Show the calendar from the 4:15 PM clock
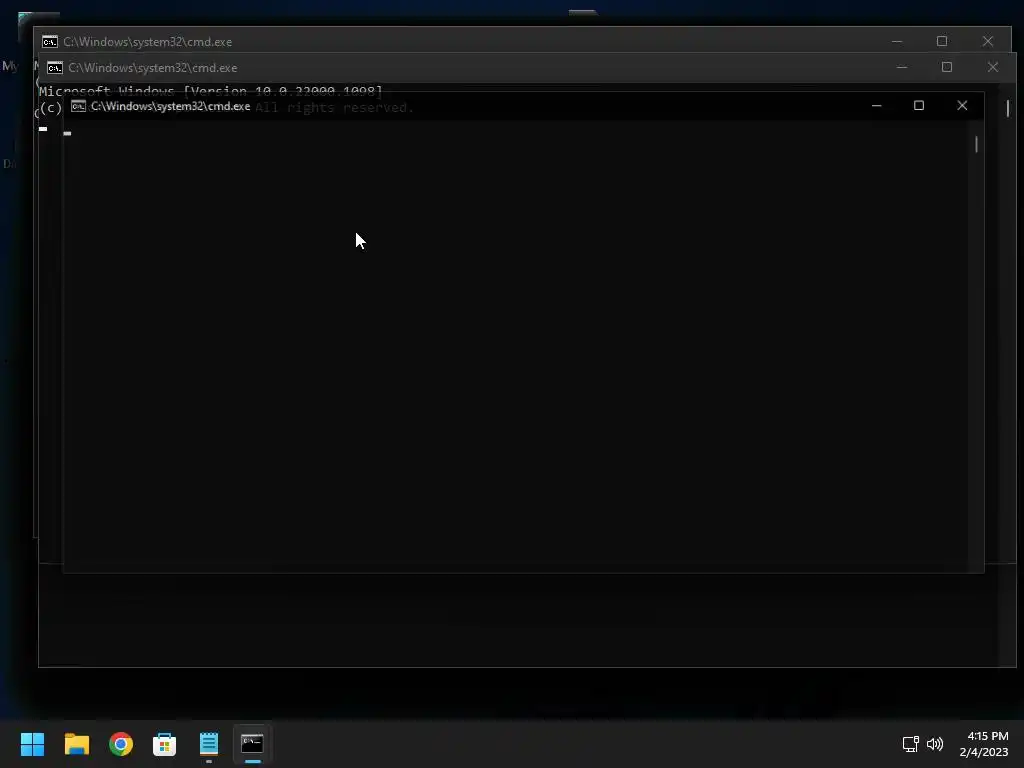The height and width of the screenshot is (768, 1024). (x=984, y=744)
